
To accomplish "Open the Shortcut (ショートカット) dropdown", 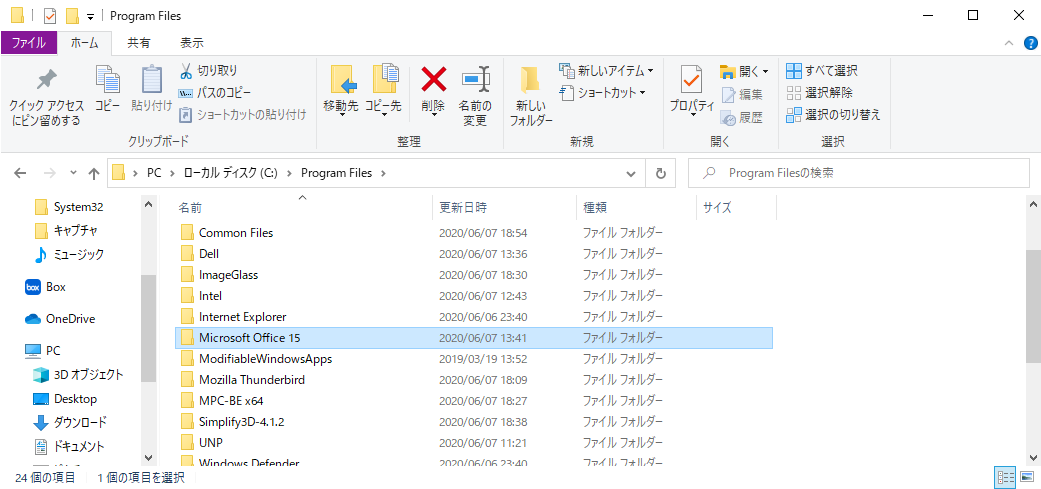I will (603, 92).
